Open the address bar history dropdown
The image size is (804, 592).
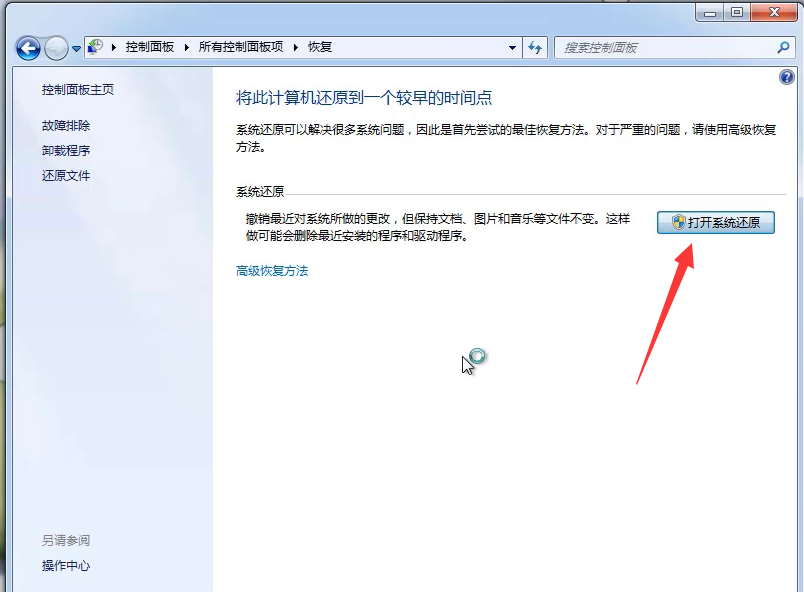[512, 47]
